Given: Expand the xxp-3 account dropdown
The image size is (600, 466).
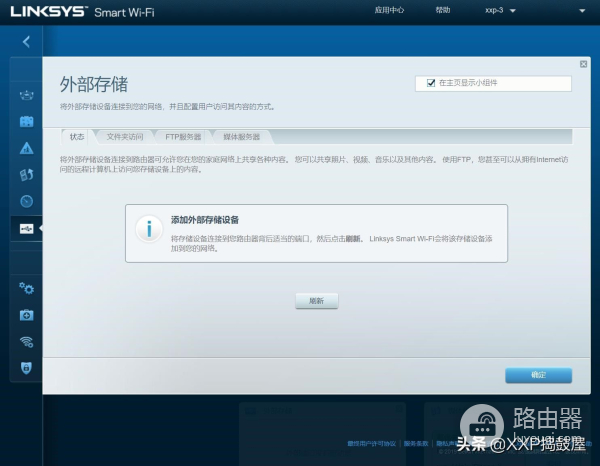Looking at the screenshot, I should 500,11.
